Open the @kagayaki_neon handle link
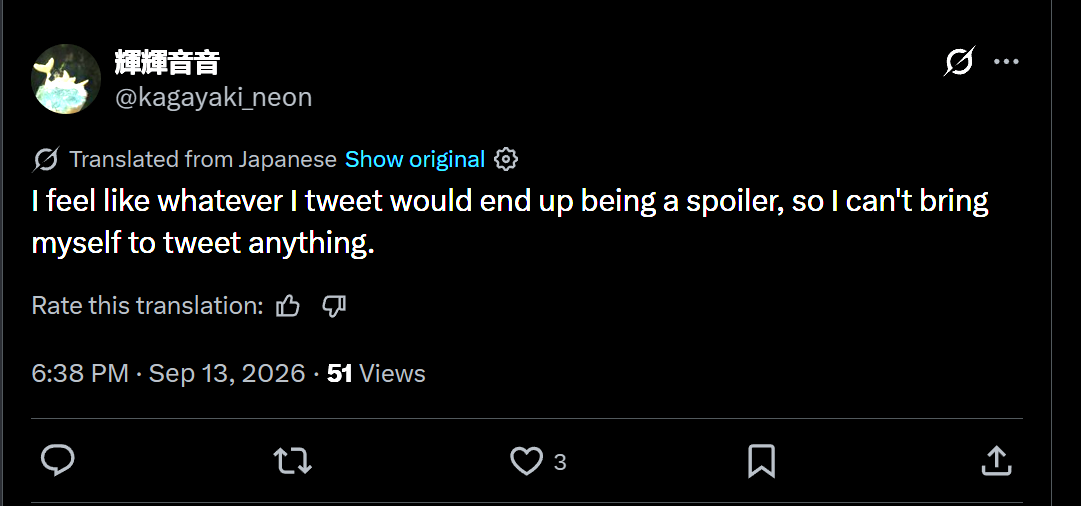This screenshot has height=506, width=1081. tap(213, 97)
